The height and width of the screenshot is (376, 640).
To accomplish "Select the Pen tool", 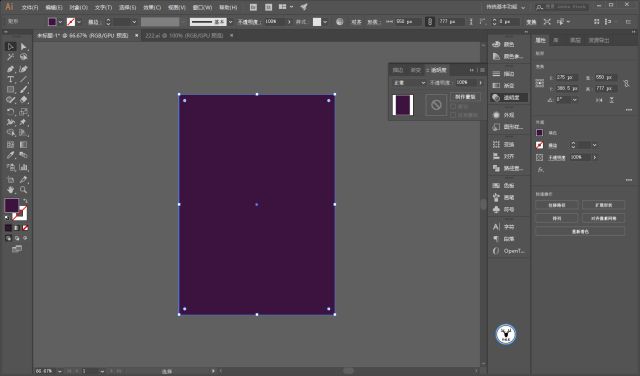I will [x=11, y=69].
